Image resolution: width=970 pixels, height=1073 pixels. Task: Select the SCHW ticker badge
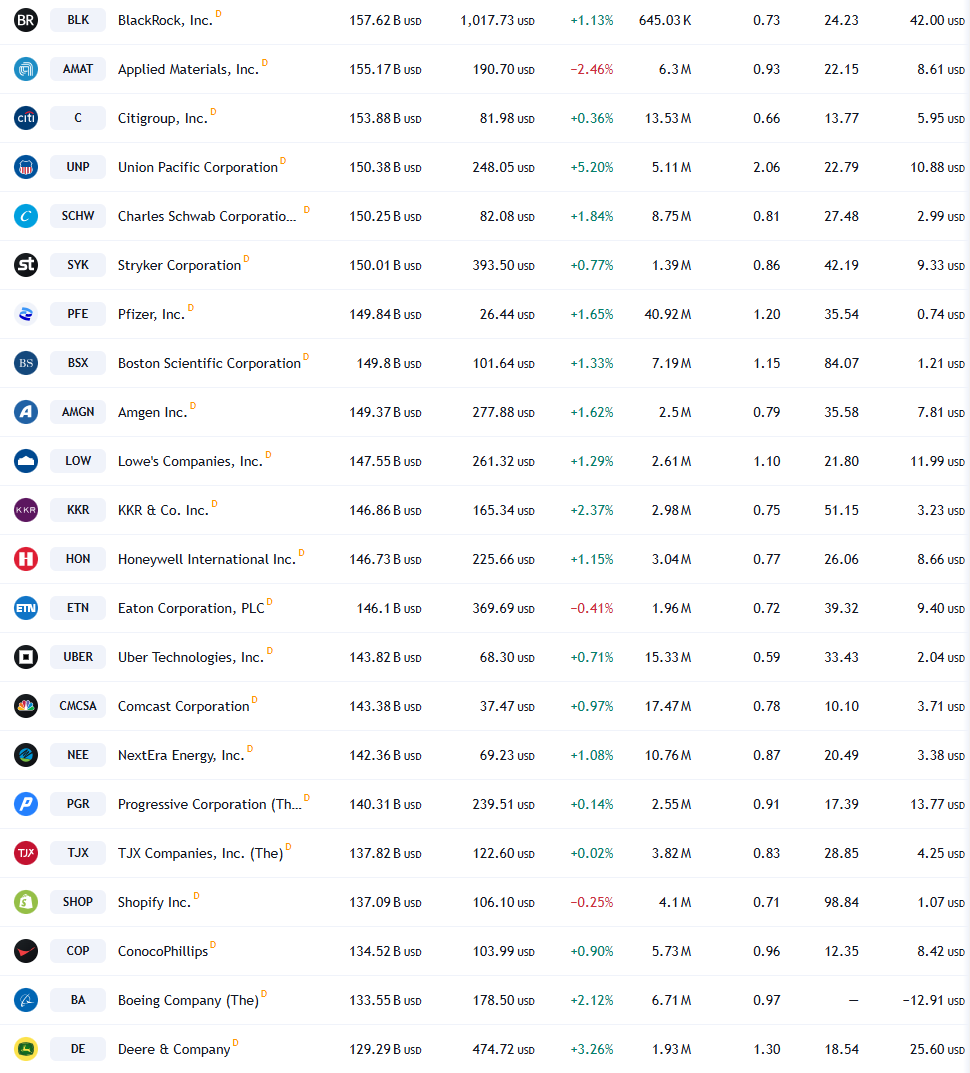point(78,216)
